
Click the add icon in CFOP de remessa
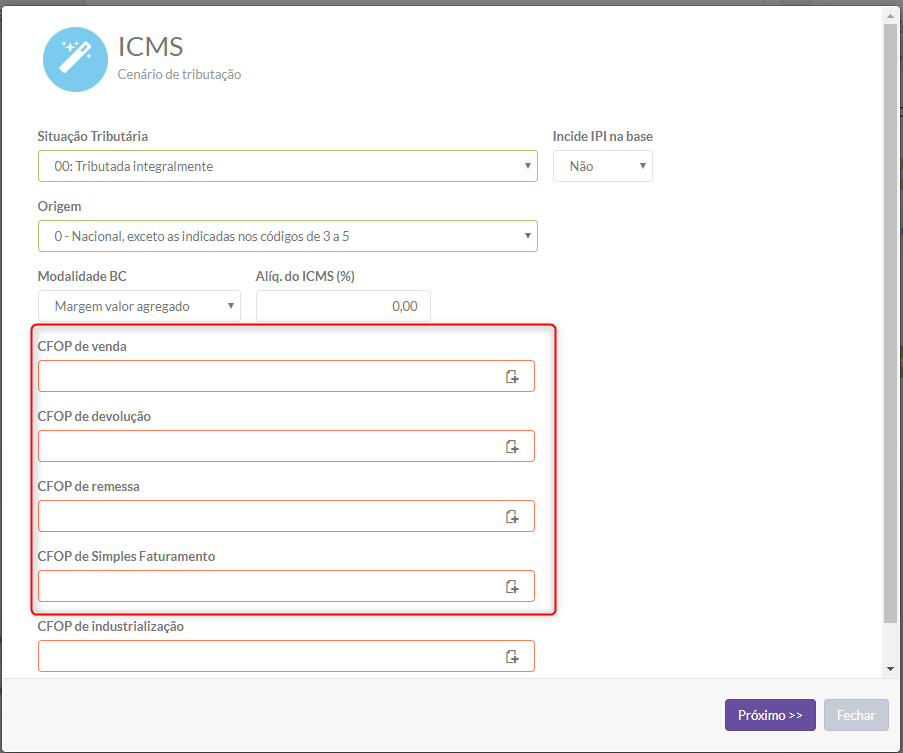(x=512, y=517)
